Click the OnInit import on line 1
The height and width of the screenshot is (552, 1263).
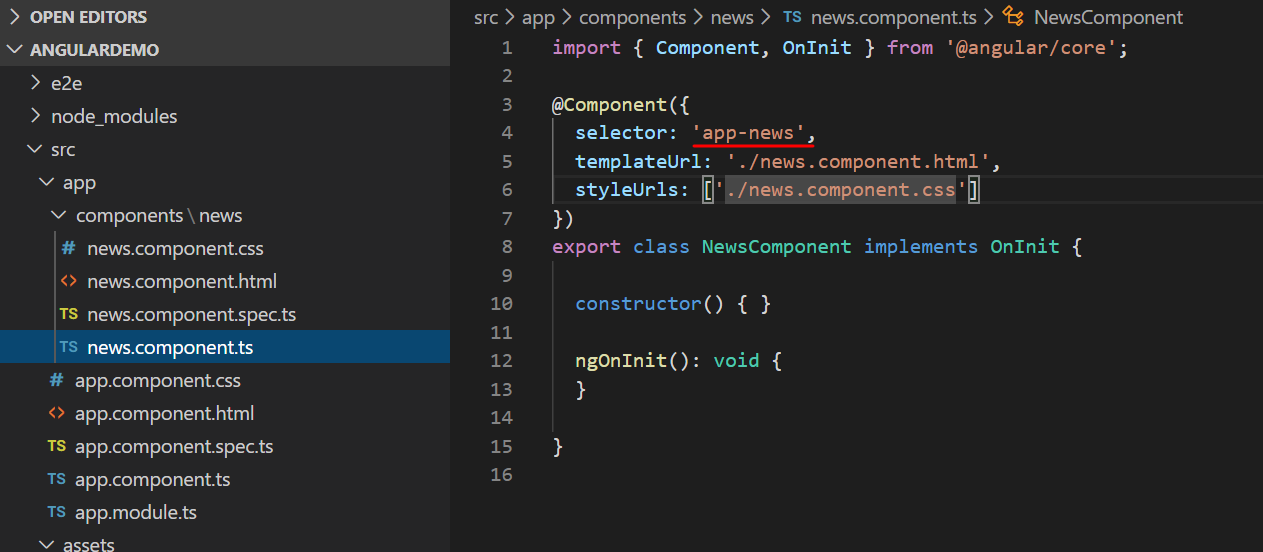click(817, 47)
